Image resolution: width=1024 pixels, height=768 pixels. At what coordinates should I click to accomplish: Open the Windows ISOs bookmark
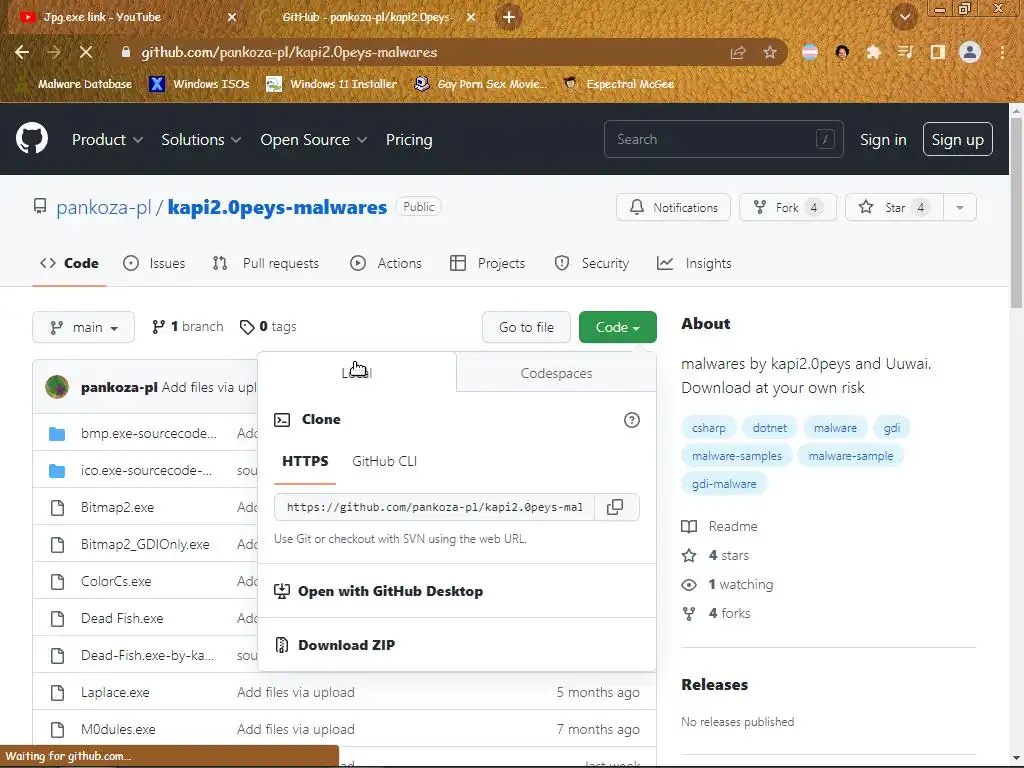click(x=199, y=84)
